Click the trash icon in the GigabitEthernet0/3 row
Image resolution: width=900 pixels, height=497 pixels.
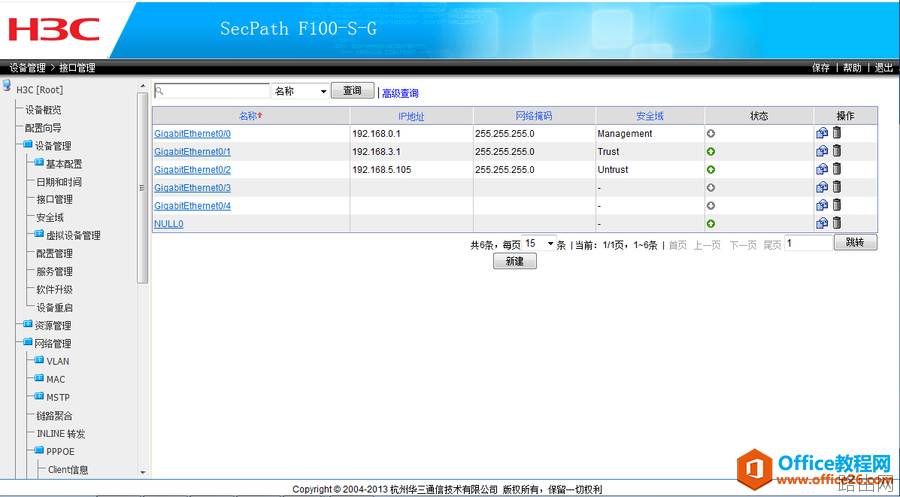(837, 187)
